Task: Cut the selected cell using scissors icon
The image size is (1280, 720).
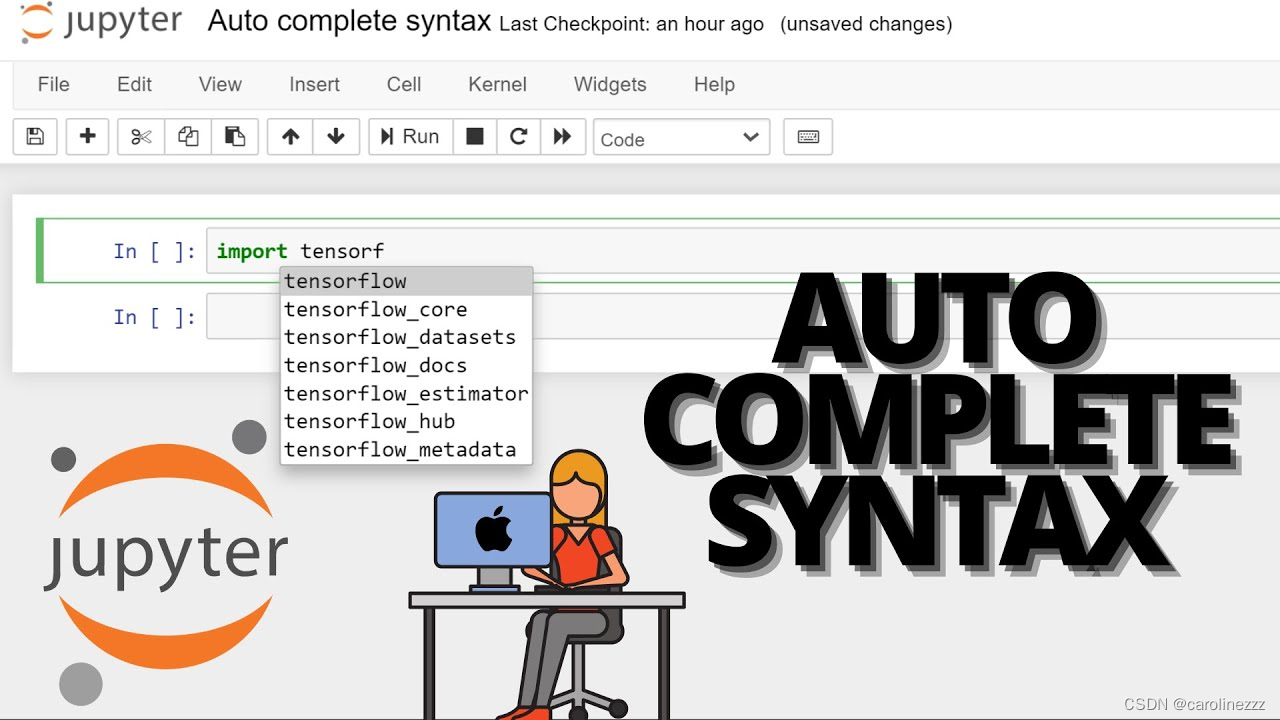Action: (x=140, y=137)
